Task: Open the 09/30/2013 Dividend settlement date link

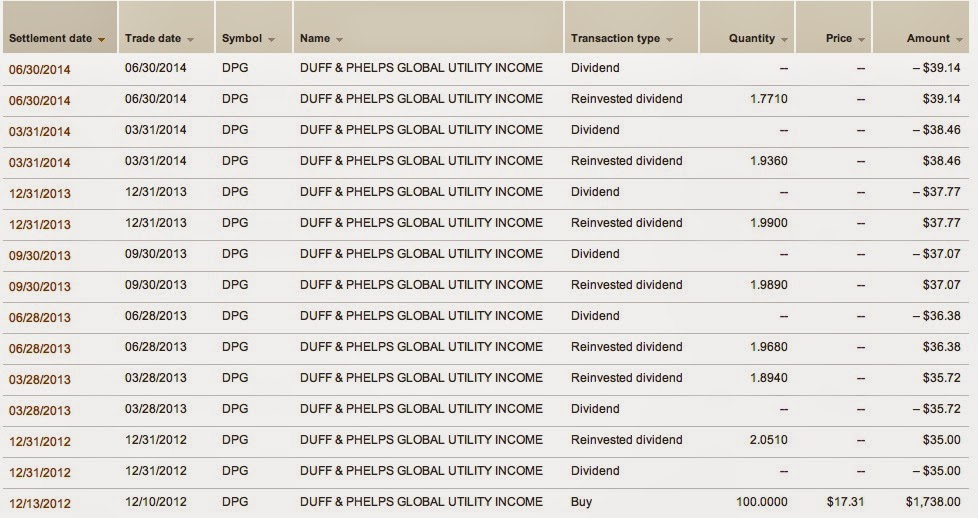Action: [39, 255]
